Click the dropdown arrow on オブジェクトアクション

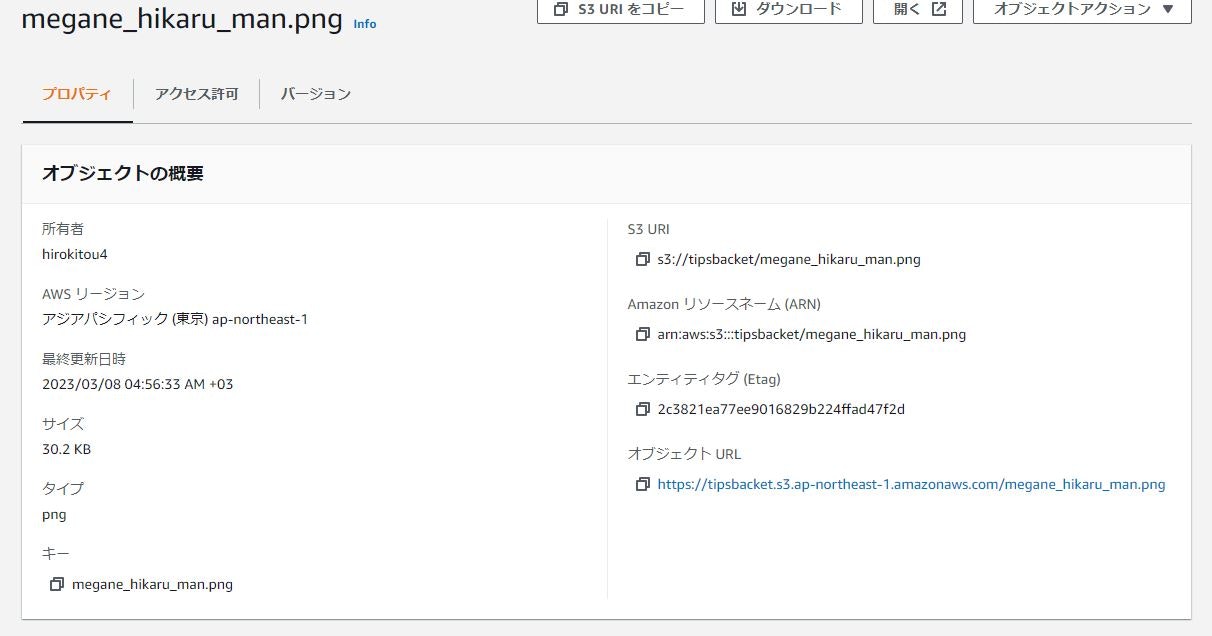(x=1168, y=9)
